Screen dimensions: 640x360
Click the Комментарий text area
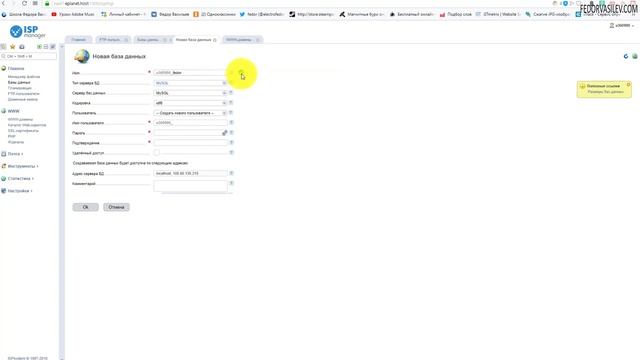190,186
